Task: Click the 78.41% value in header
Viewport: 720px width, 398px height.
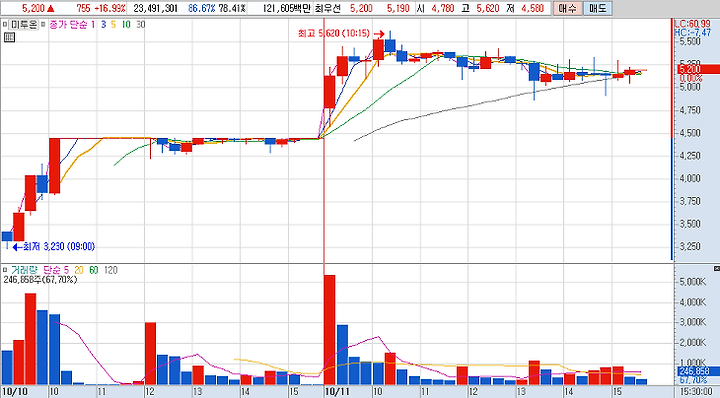Action: click(232, 8)
